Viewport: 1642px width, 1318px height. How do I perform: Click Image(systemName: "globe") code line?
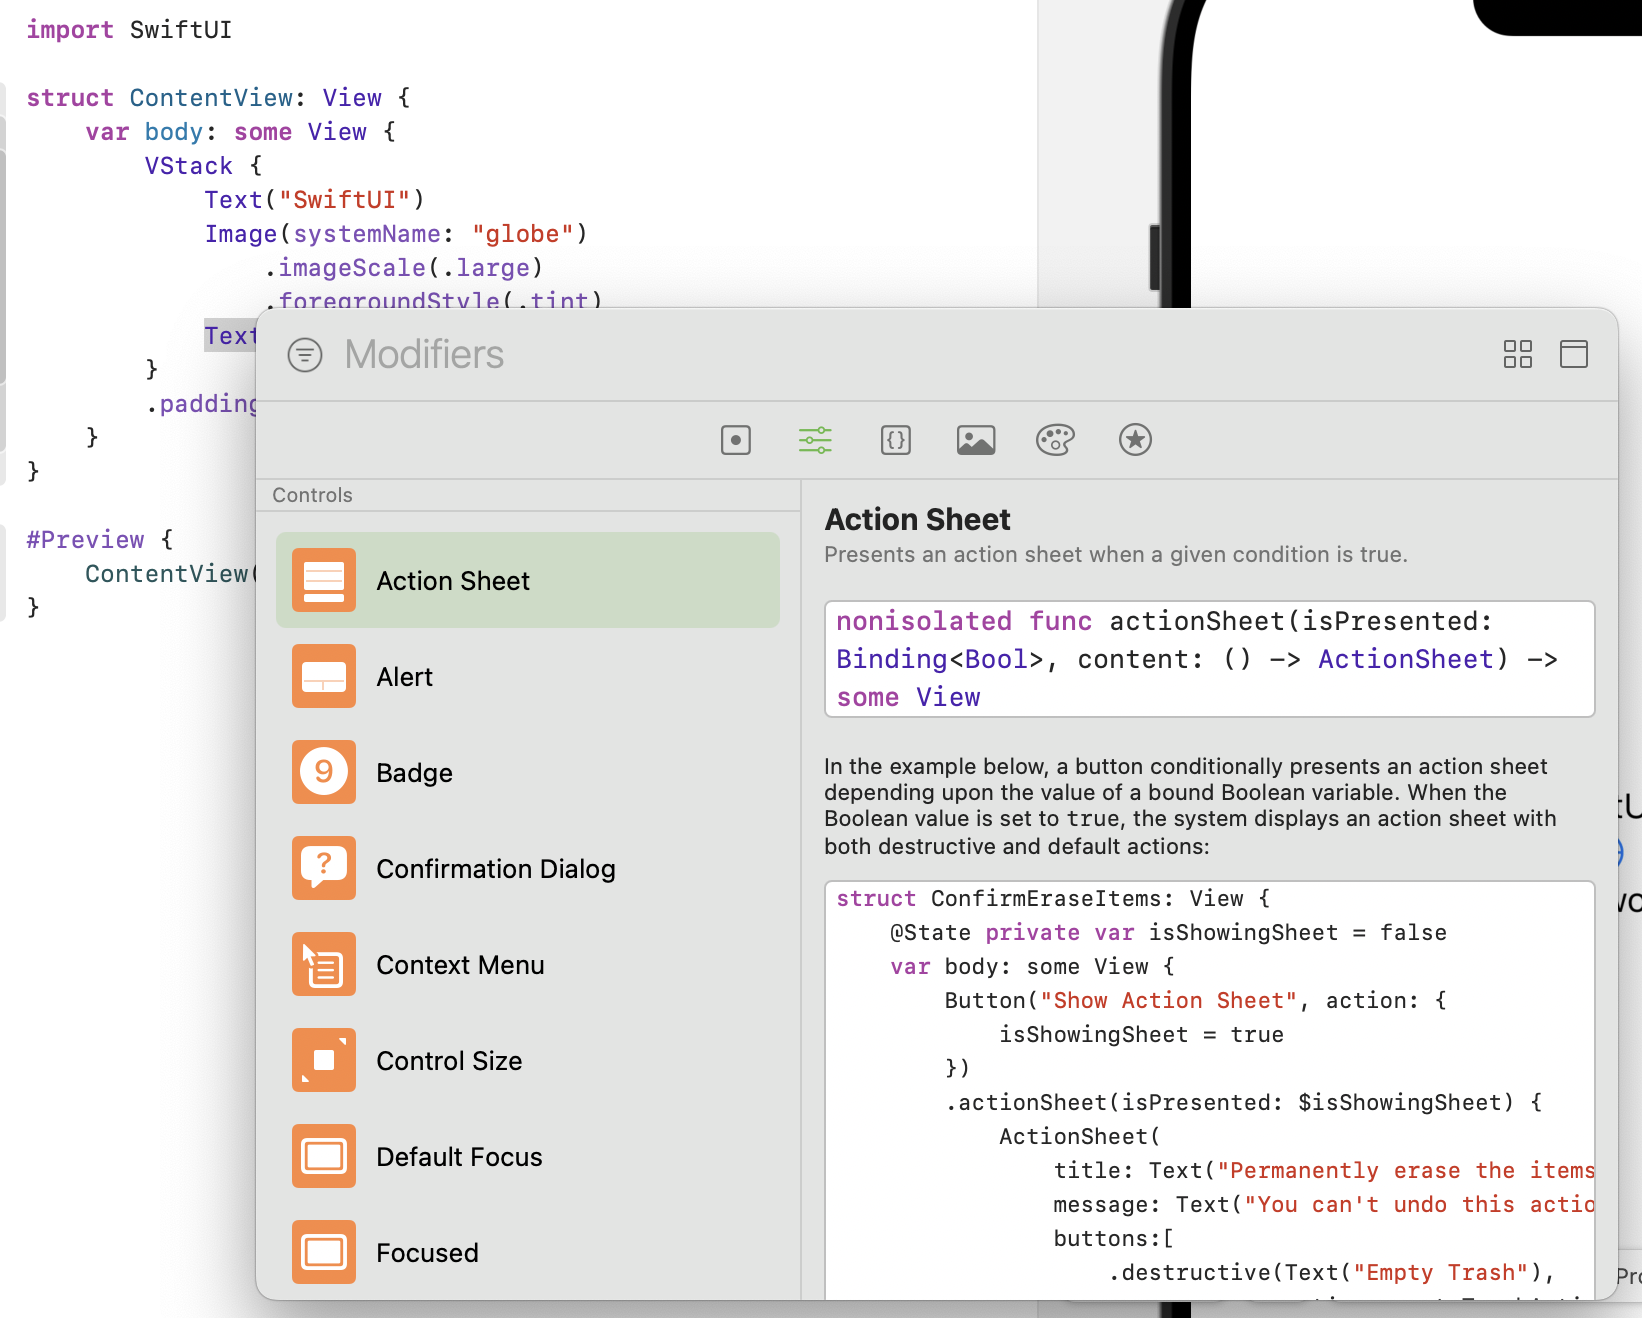pos(396,234)
